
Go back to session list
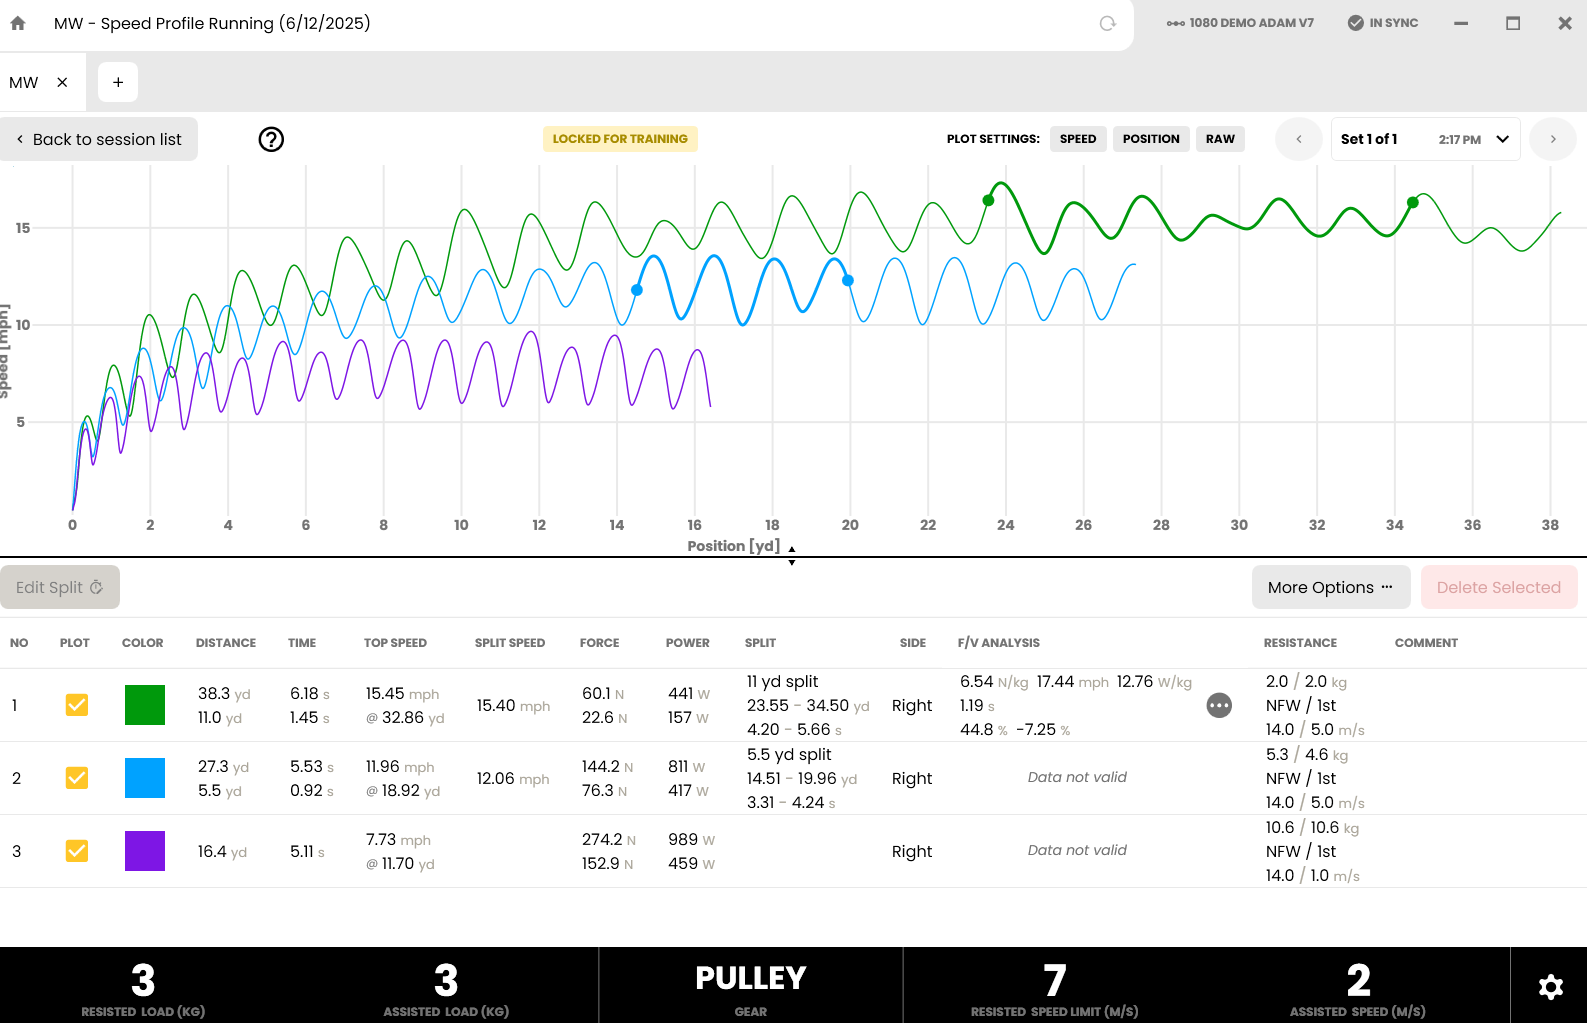click(x=99, y=139)
